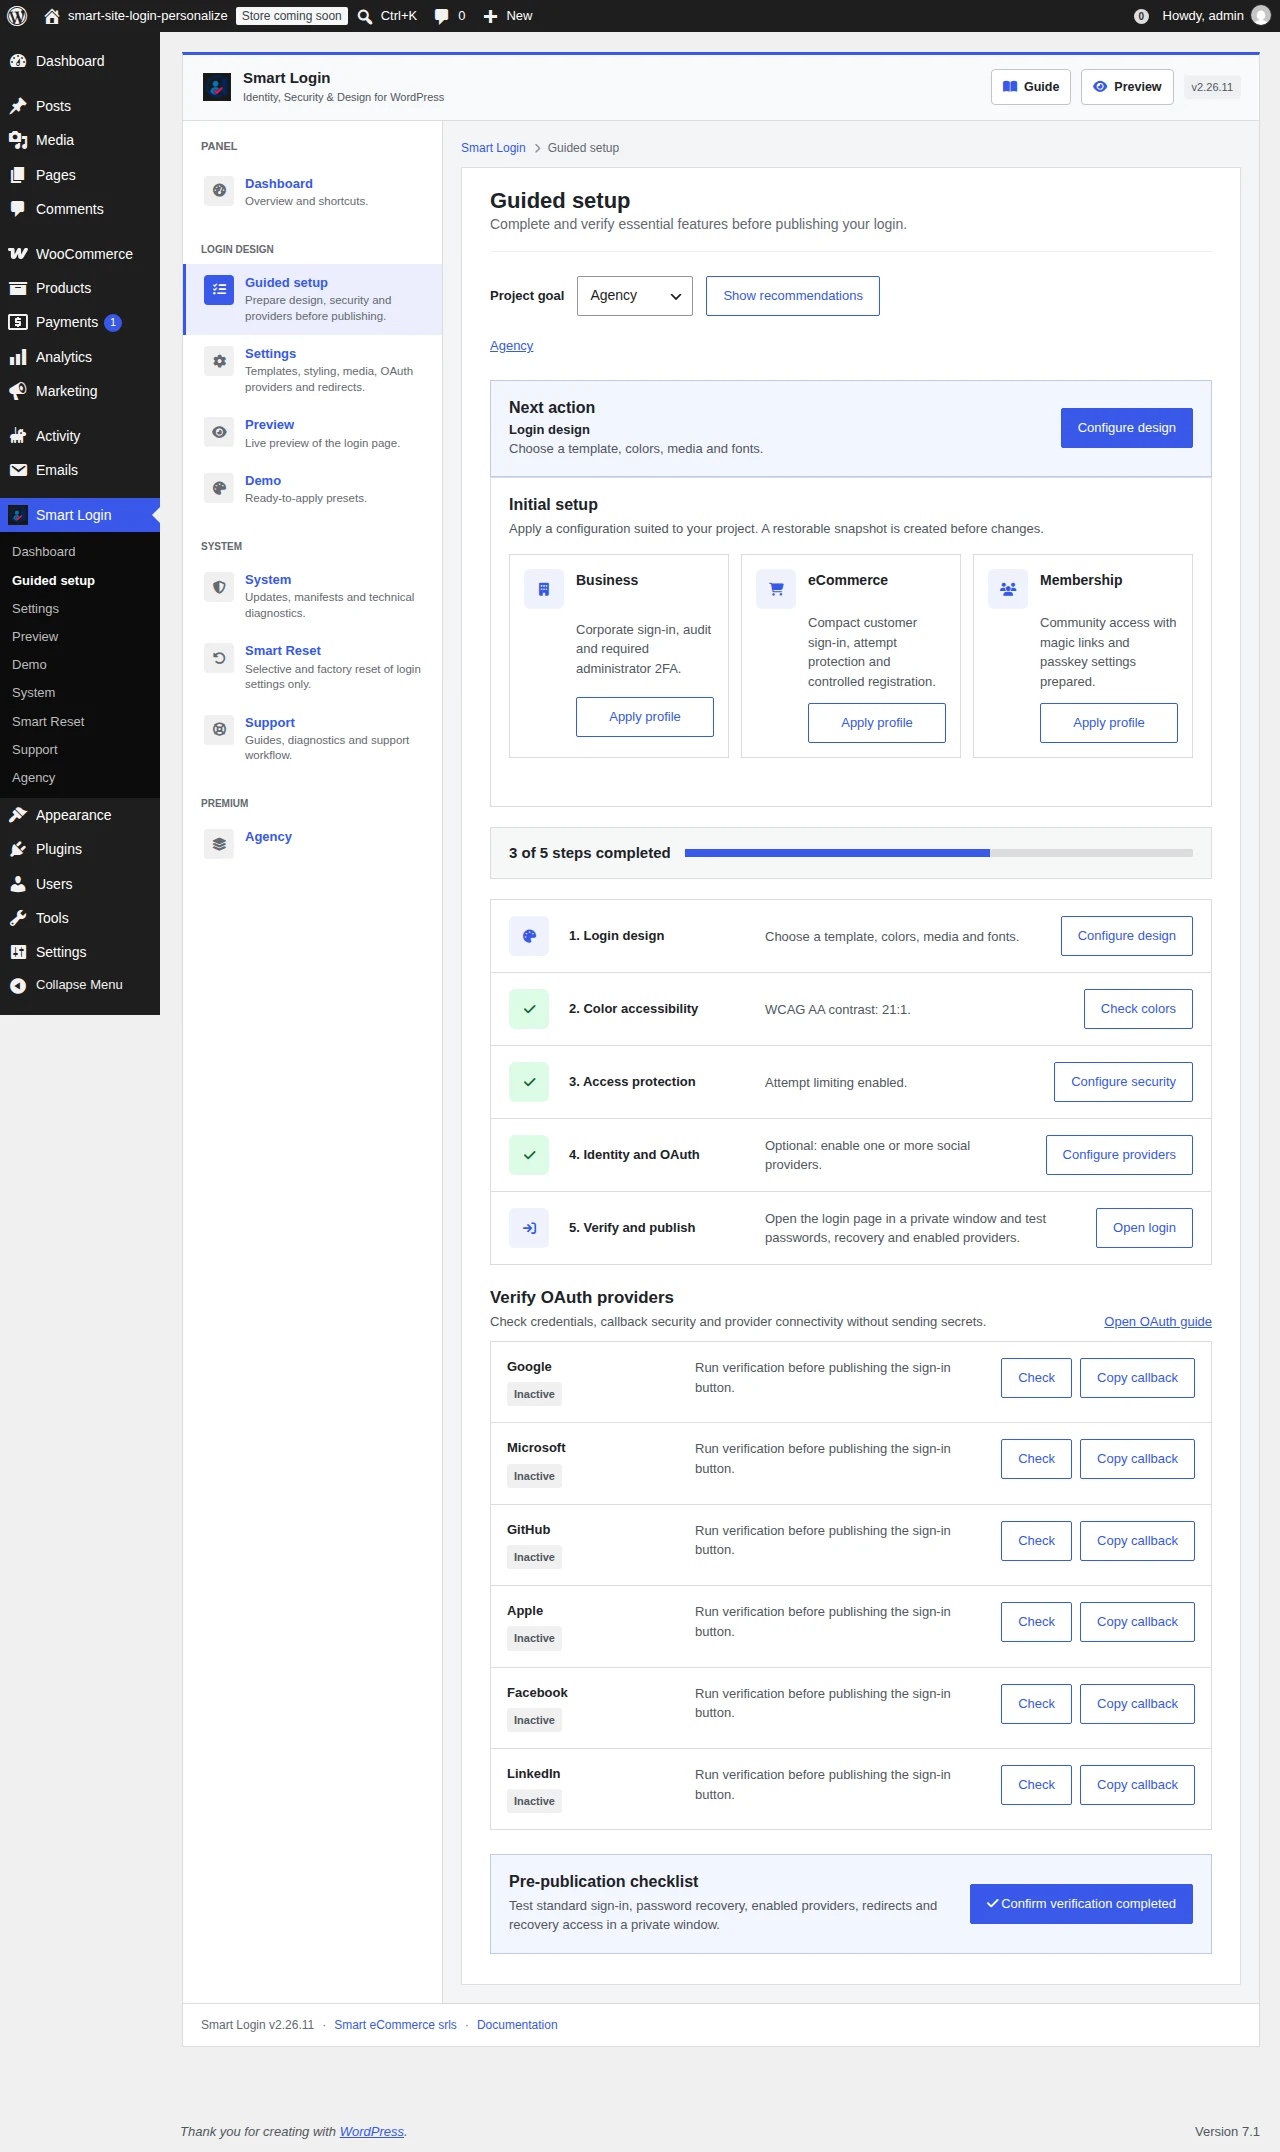The width and height of the screenshot is (1280, 2152).
Task: Click the comments bubble icon in admin bar
Action: tap(441, 16)
